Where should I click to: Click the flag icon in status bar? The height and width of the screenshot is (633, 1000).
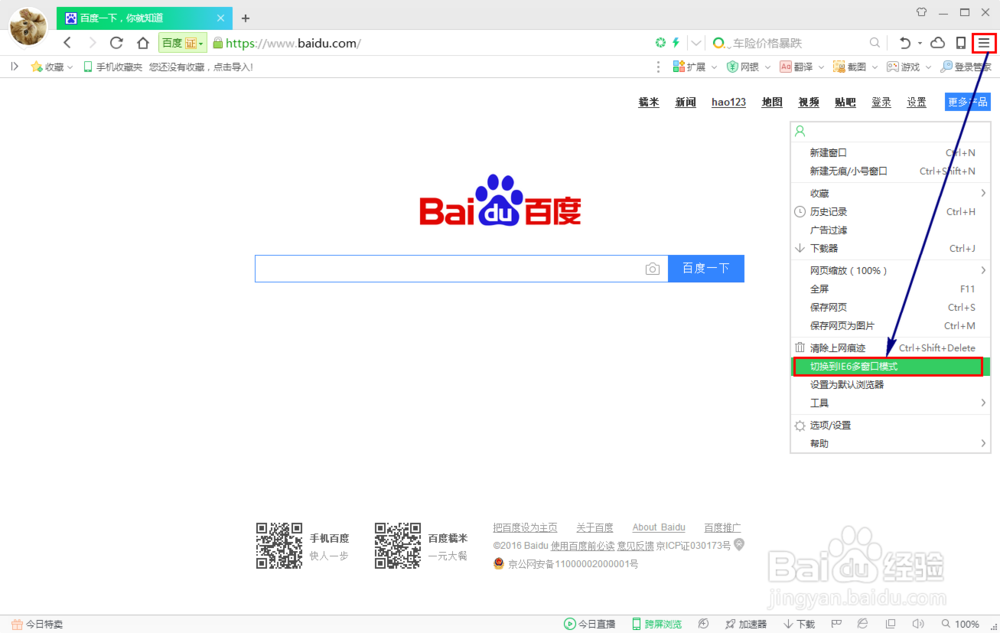[x=836, y=623]
